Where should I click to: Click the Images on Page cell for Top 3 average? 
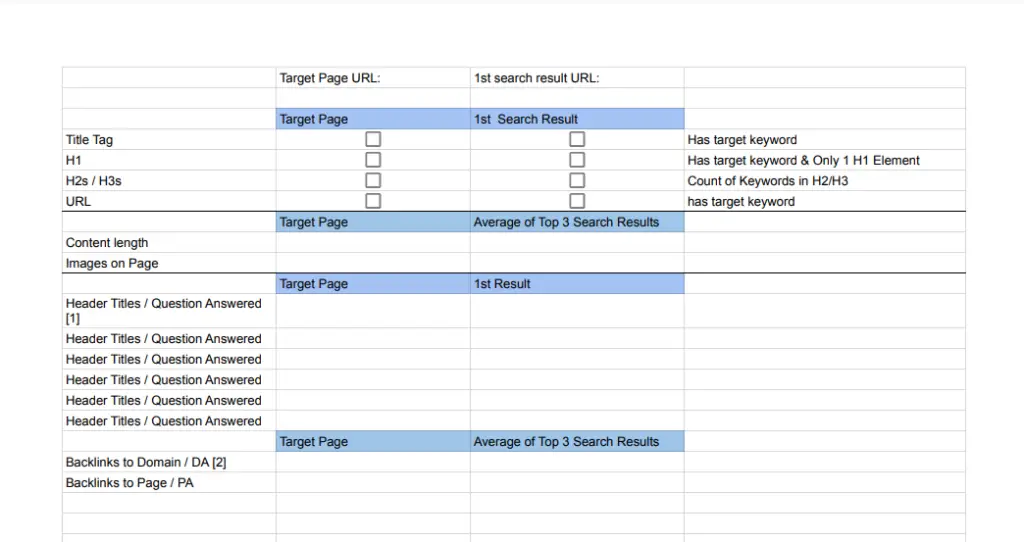[x=577, y=263]
